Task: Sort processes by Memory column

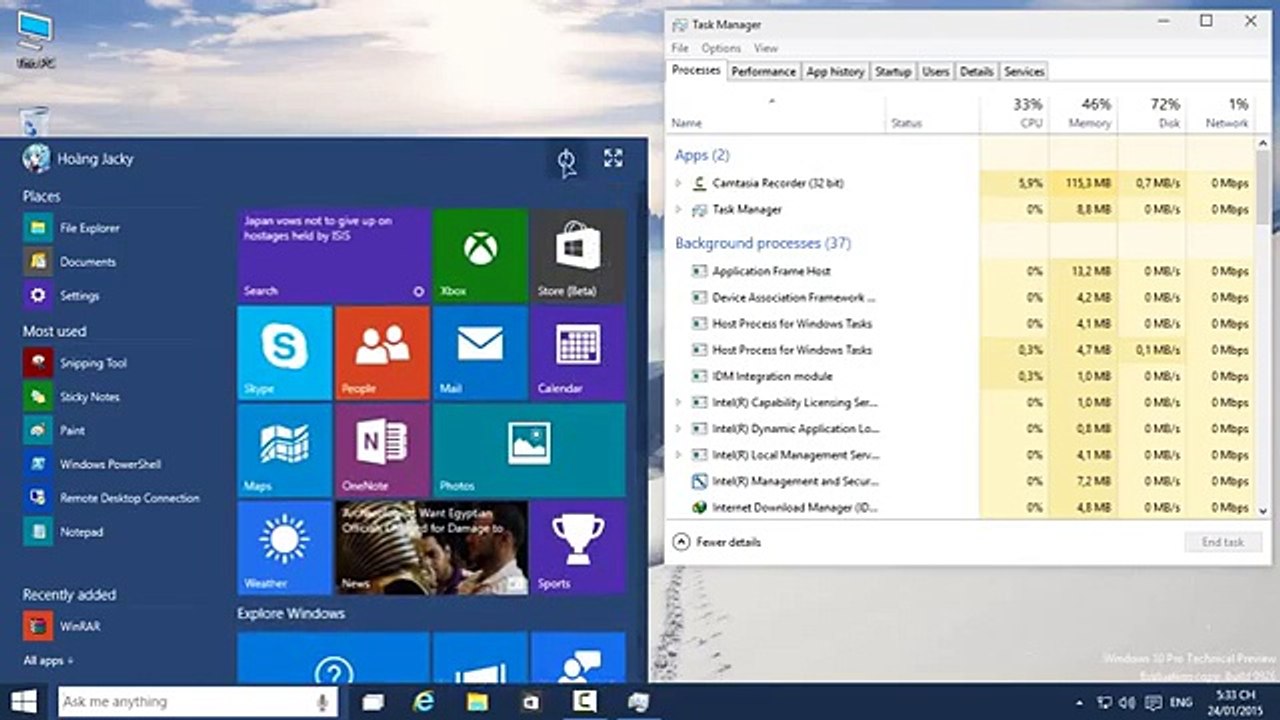Action: [1083, 113]
